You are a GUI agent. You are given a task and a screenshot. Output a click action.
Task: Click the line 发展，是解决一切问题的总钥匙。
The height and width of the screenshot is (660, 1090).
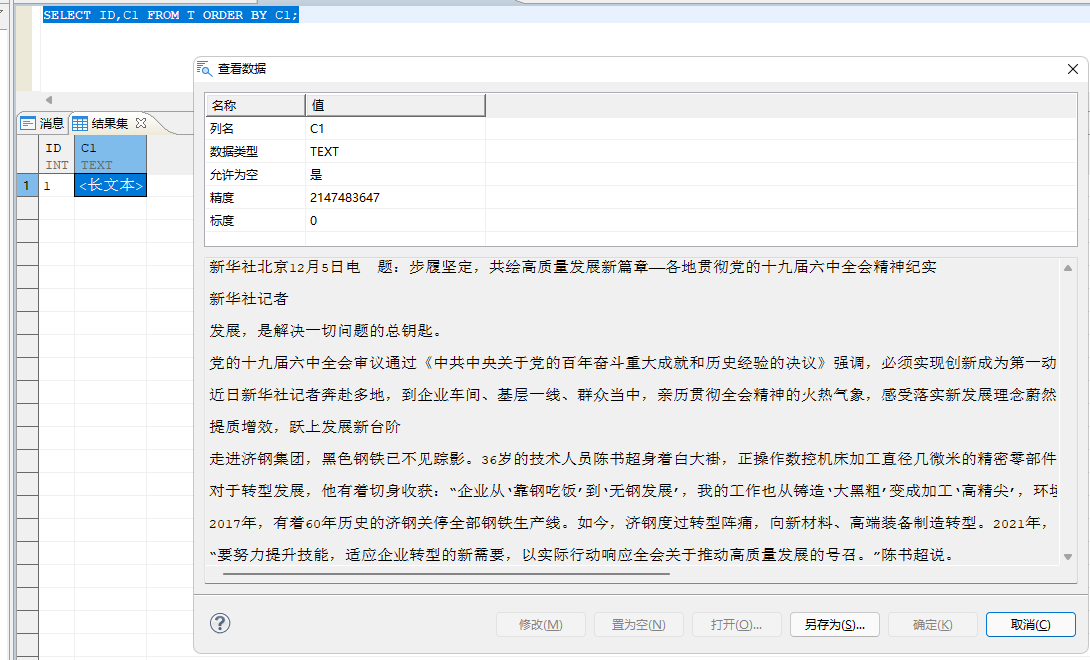(326, 331)
